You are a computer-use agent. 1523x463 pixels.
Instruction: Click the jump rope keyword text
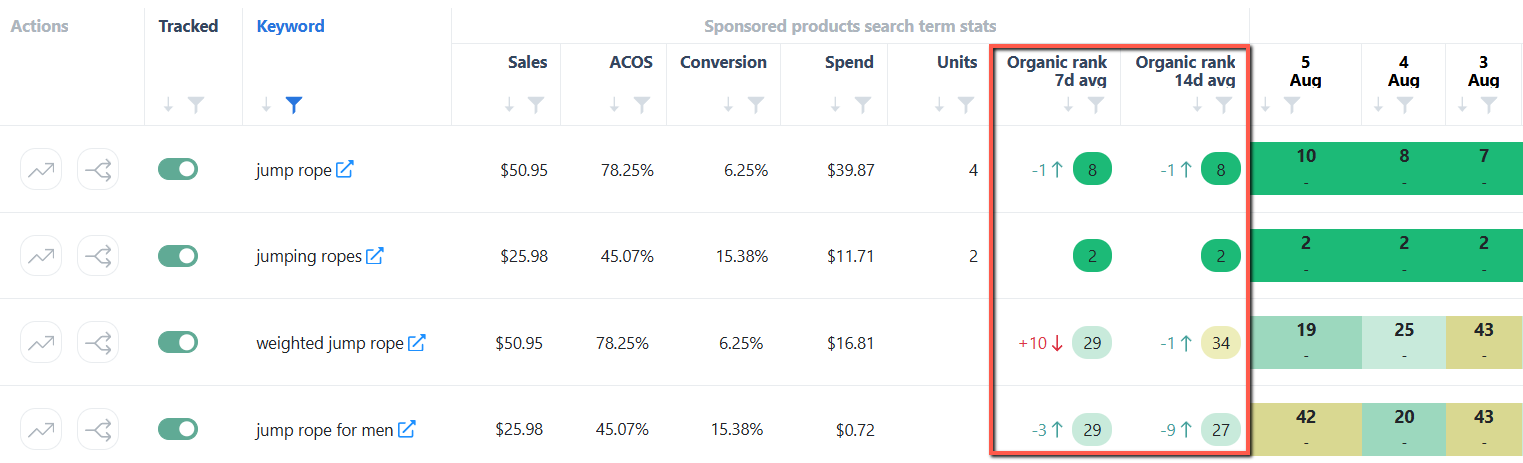point(293,170)
